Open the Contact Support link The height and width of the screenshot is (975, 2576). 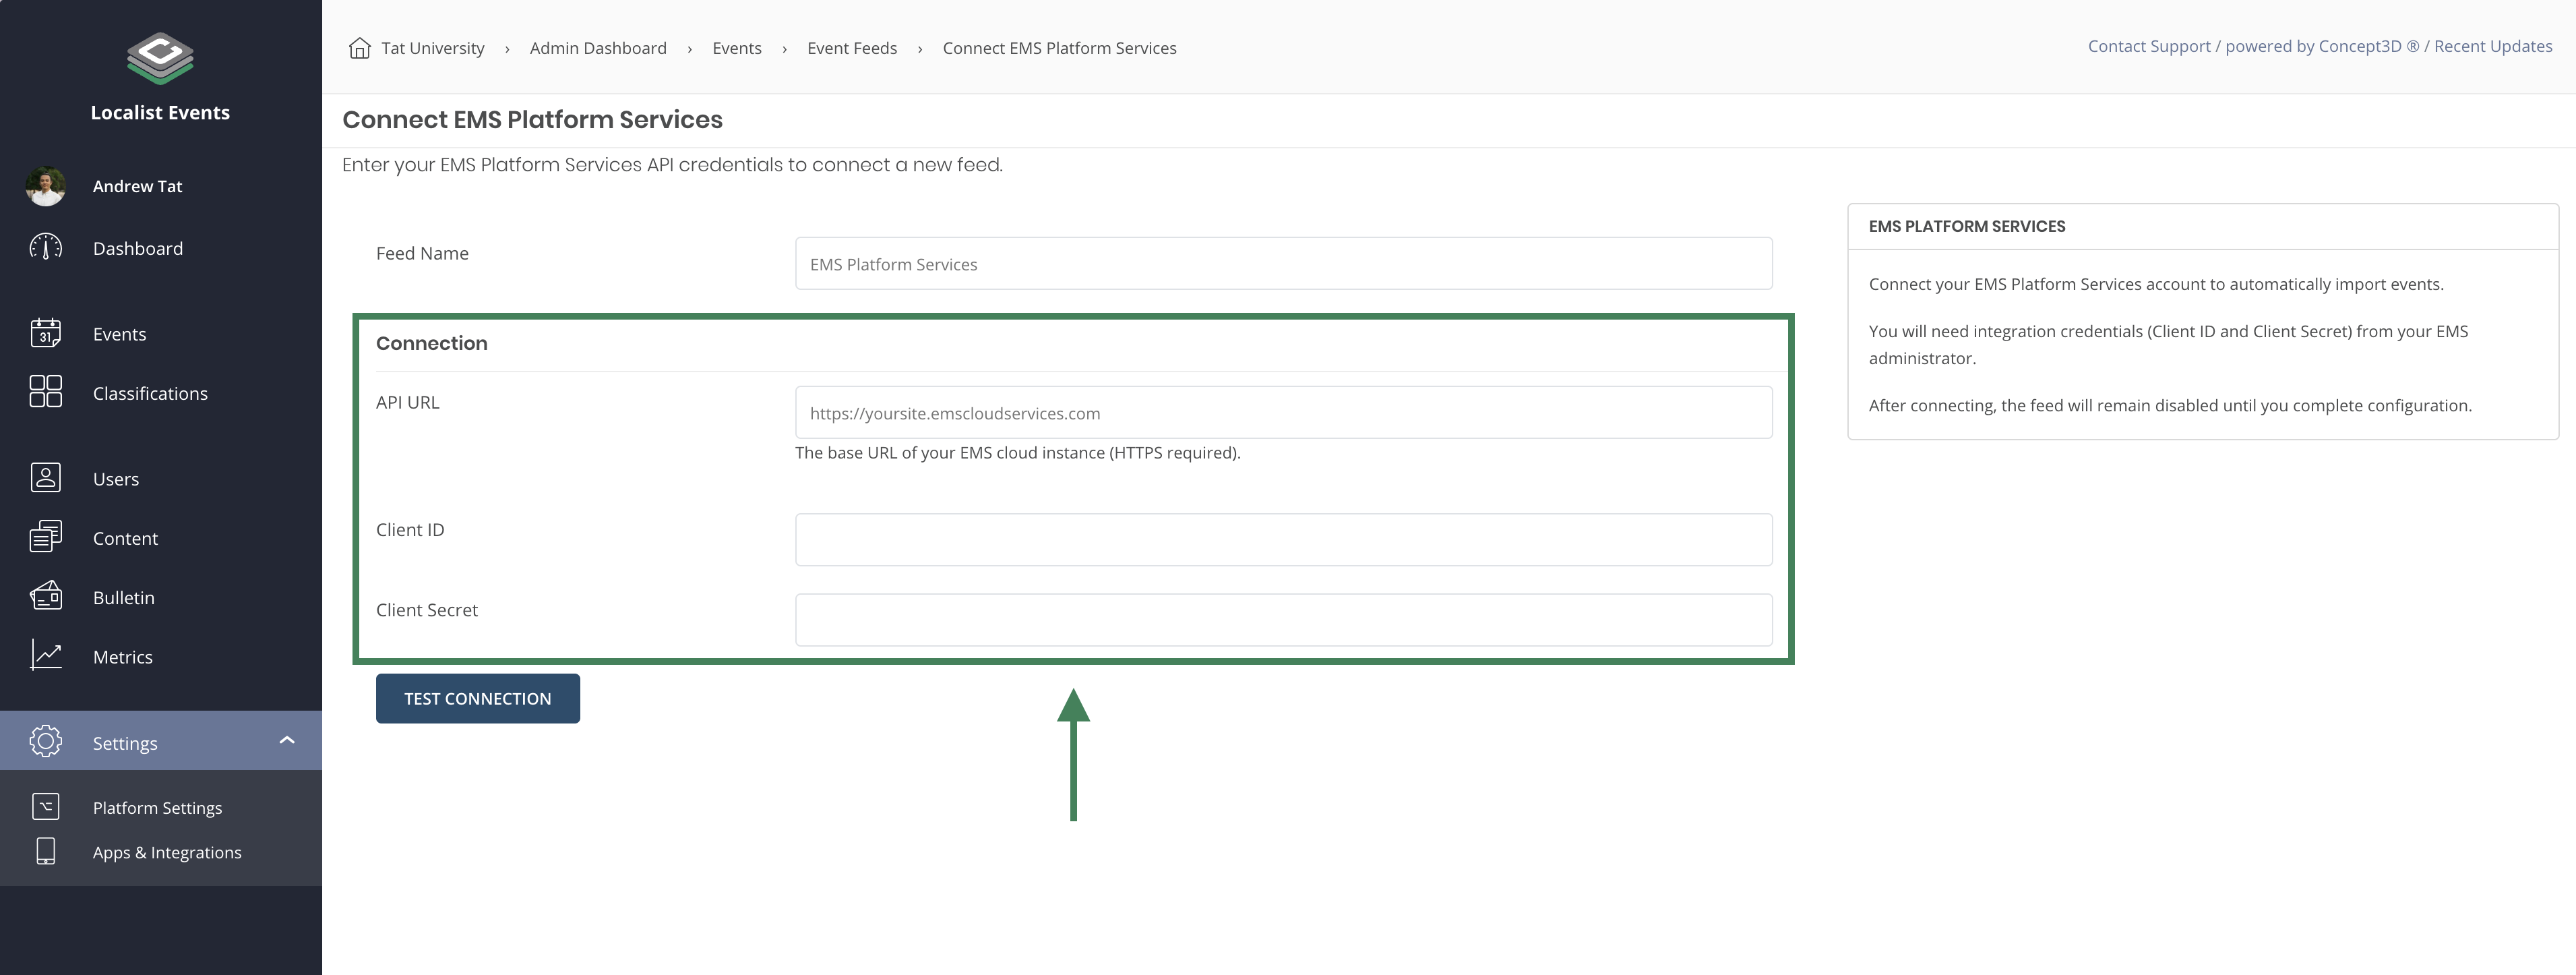pyautogui.click(x=2149, y=46)
